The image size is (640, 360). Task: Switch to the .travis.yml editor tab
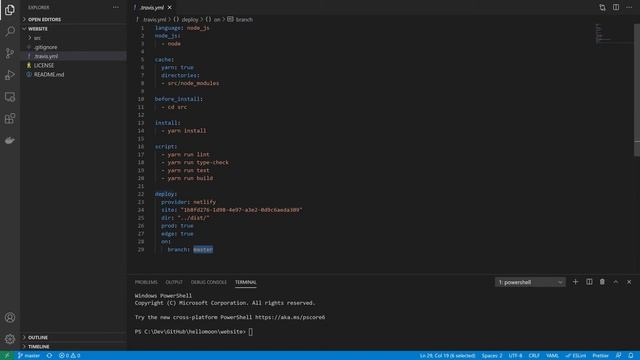[x=152, y=7]
